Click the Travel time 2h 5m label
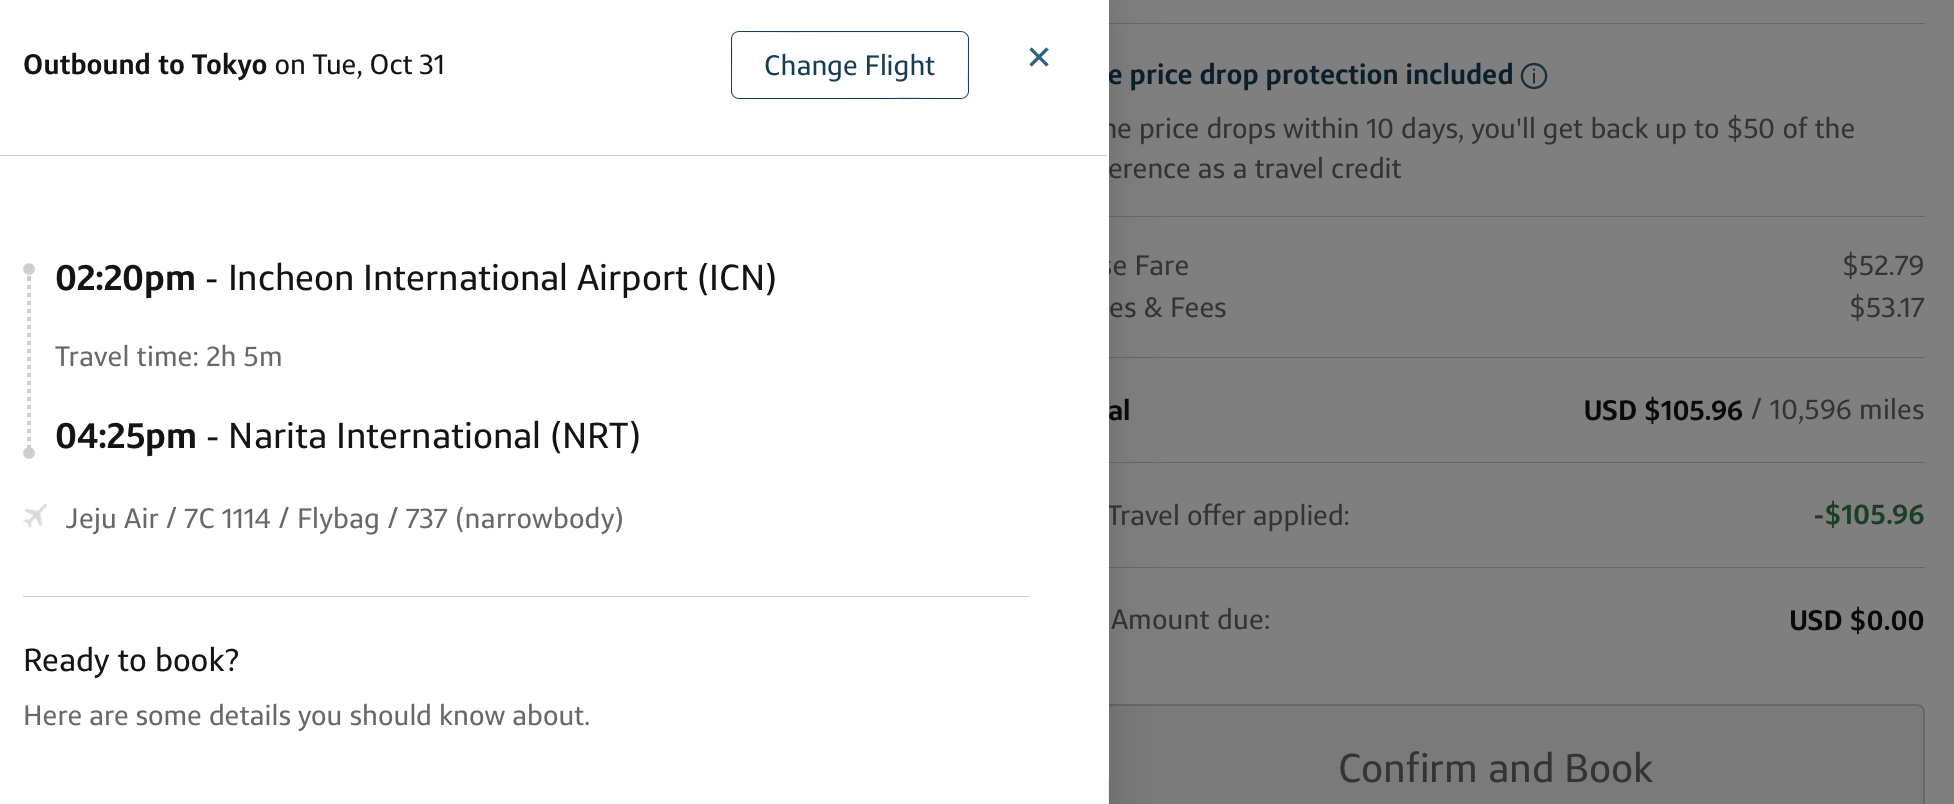 168,357
